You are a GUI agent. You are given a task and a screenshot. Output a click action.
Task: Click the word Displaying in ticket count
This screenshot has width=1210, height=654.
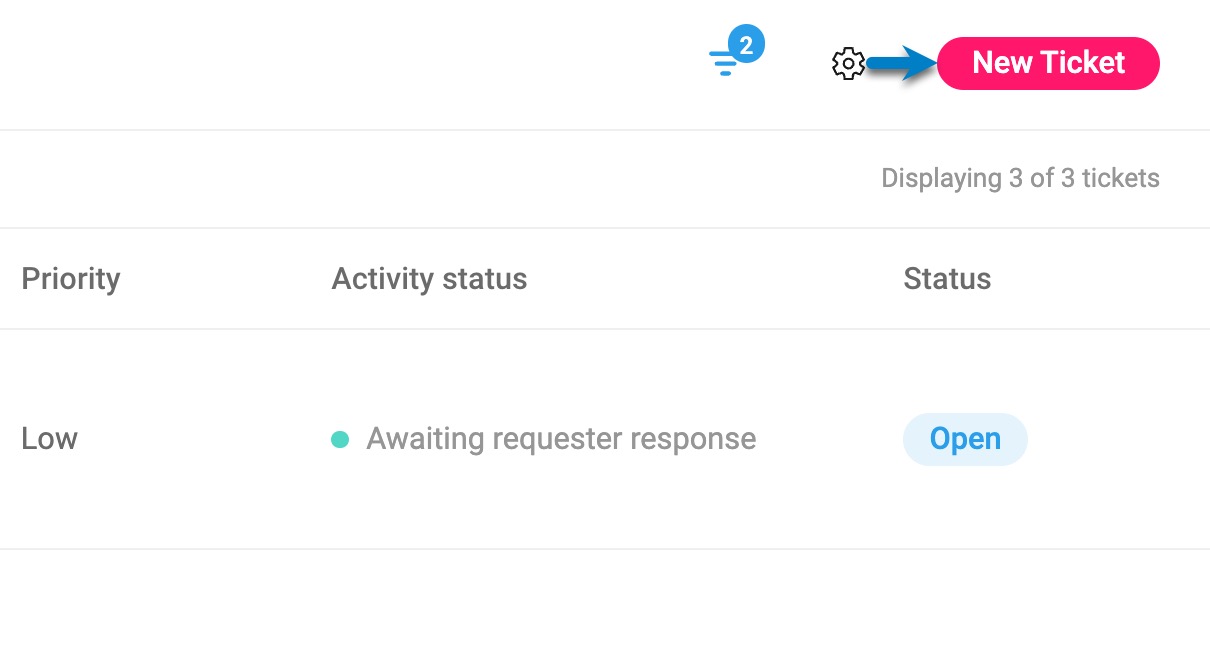click(942, 179)
